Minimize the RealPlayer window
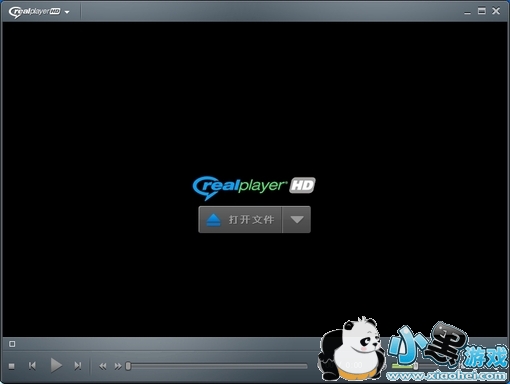The width and height of the screenshot is (510, 384). click(x=467, y=12)
